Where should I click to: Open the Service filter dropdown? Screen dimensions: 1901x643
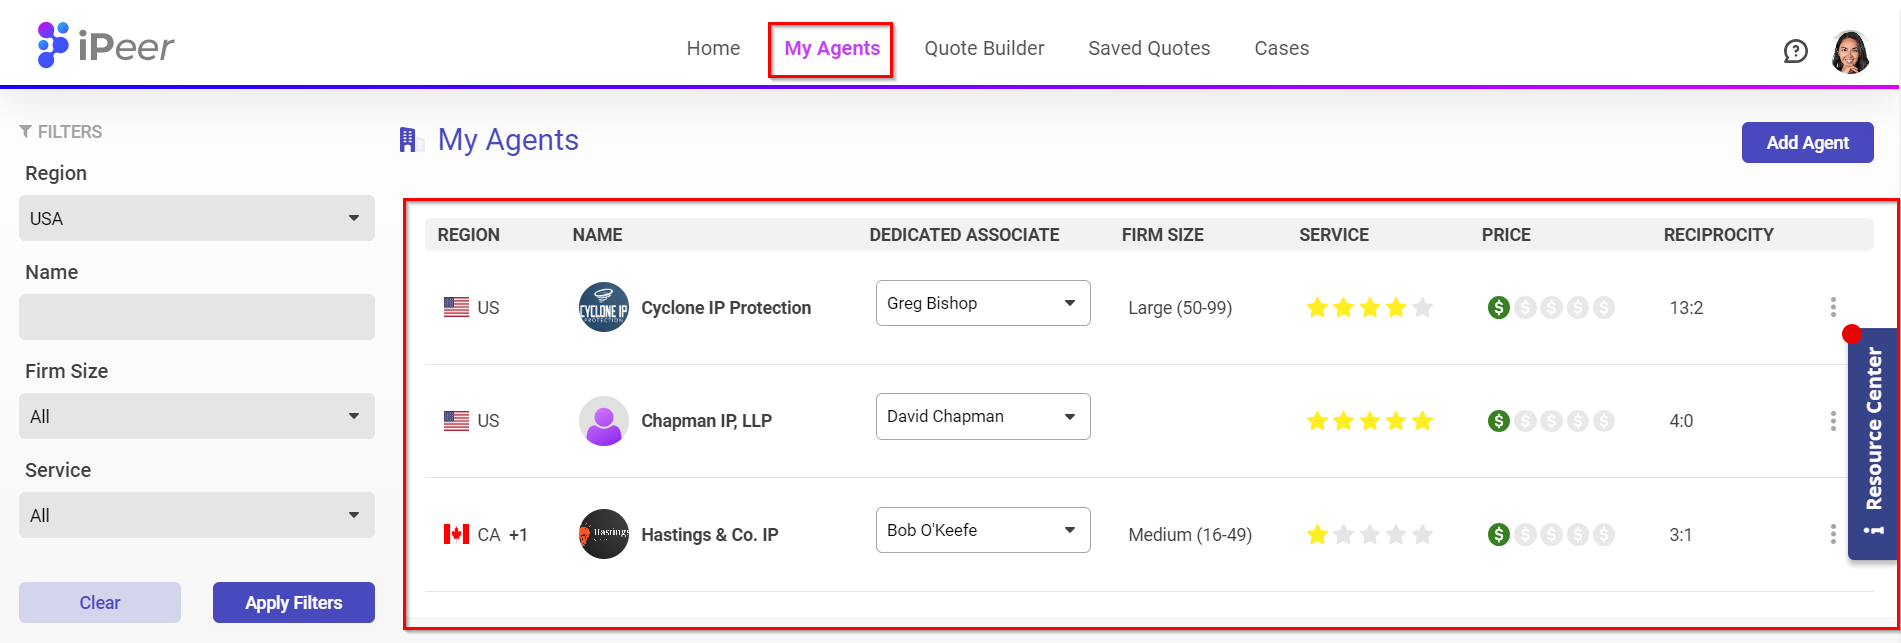pos(196,515)
